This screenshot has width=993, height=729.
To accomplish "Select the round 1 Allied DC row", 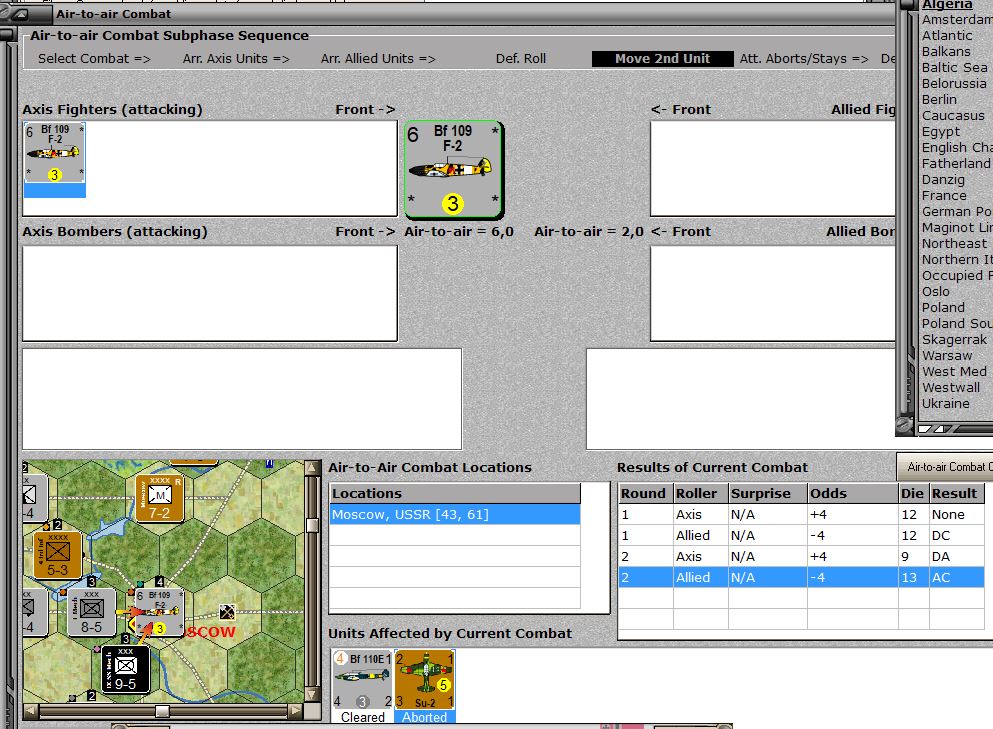I will pyautogui.click(x=801, y=535).
